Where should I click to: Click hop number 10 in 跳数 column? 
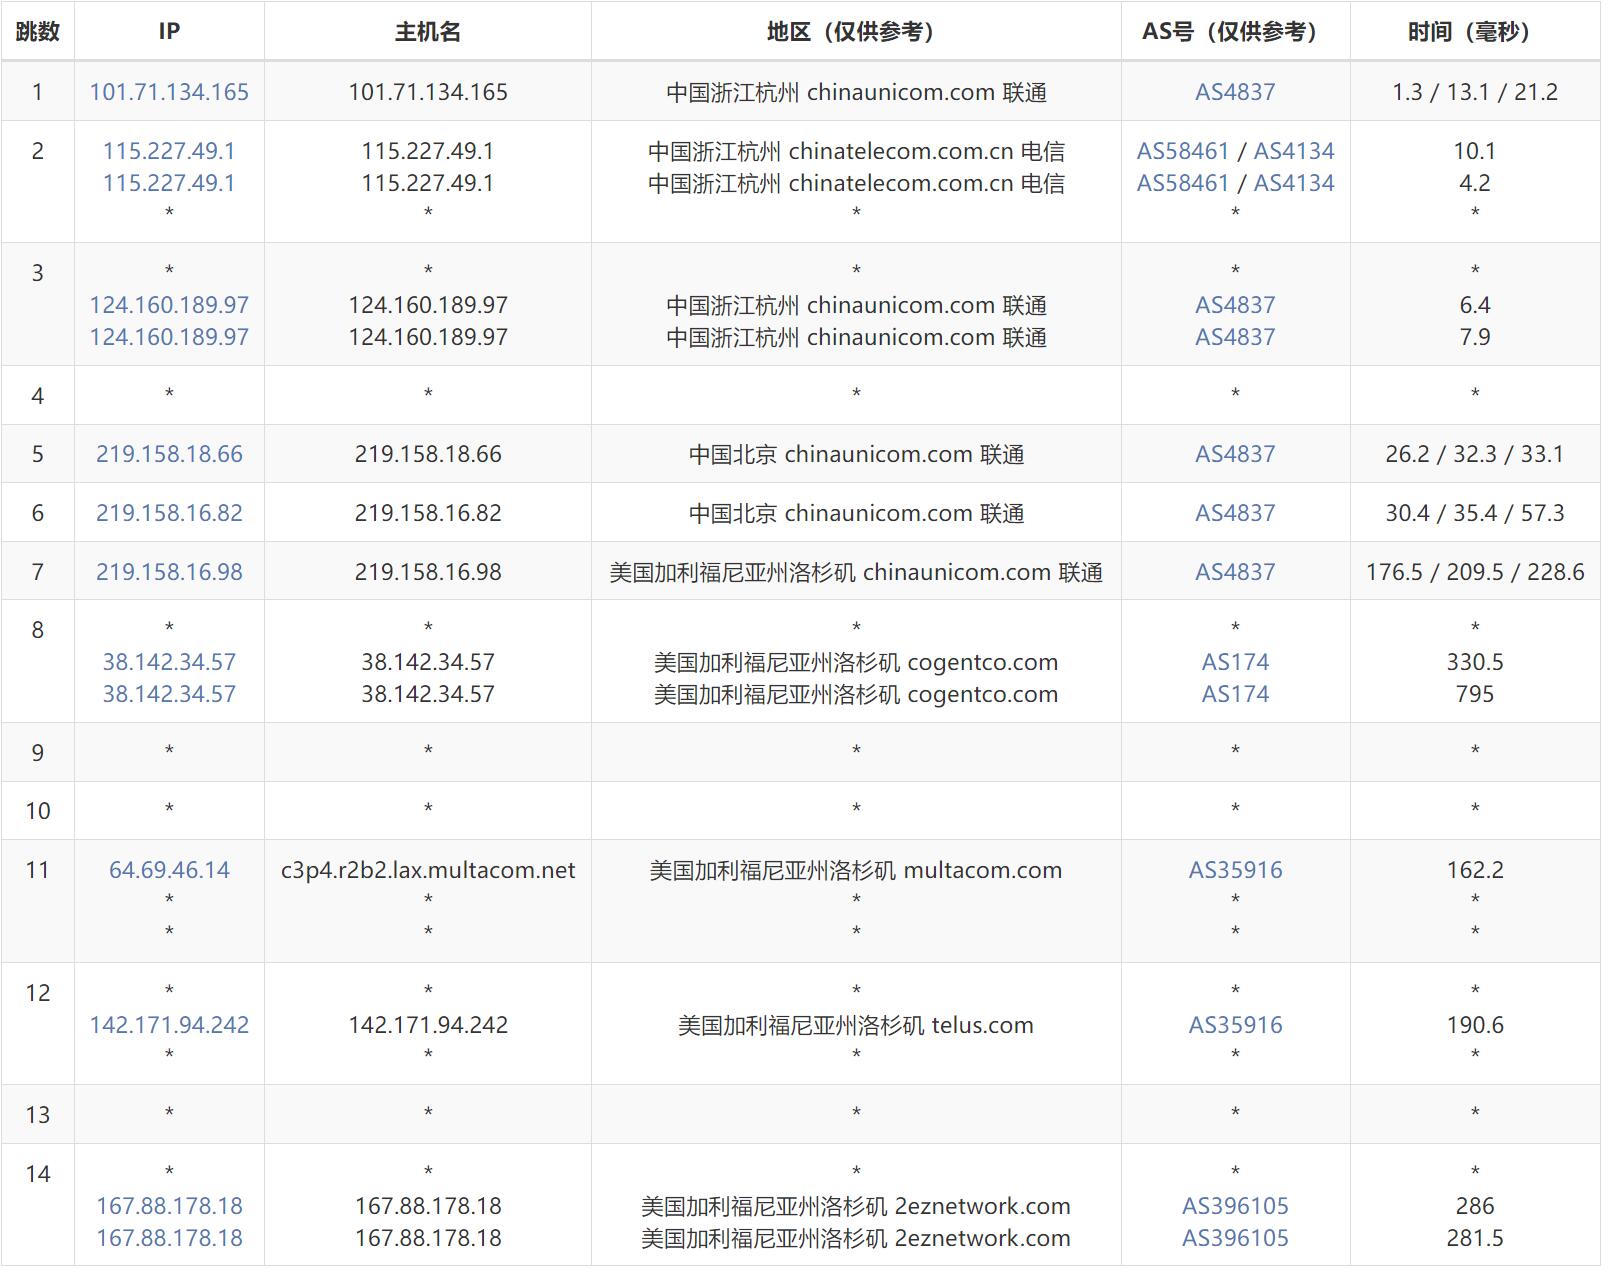(x=38, y=811)
